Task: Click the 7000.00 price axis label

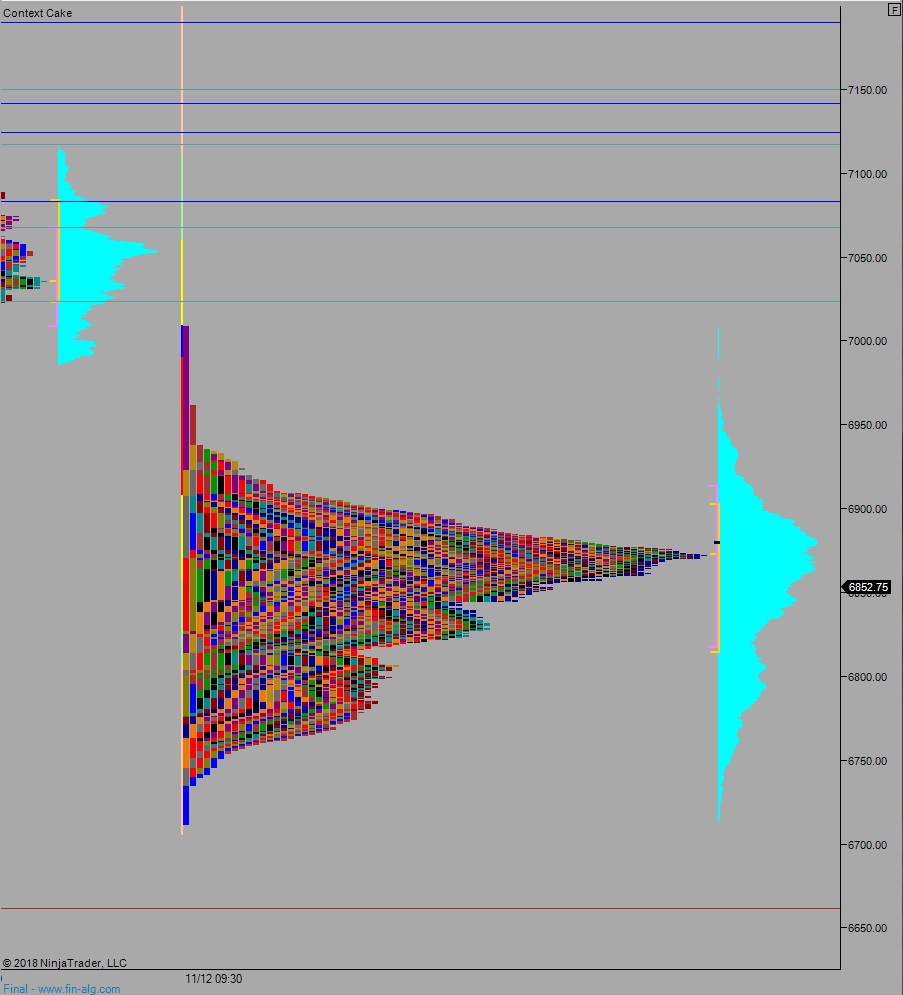Action: coord(867,341)
